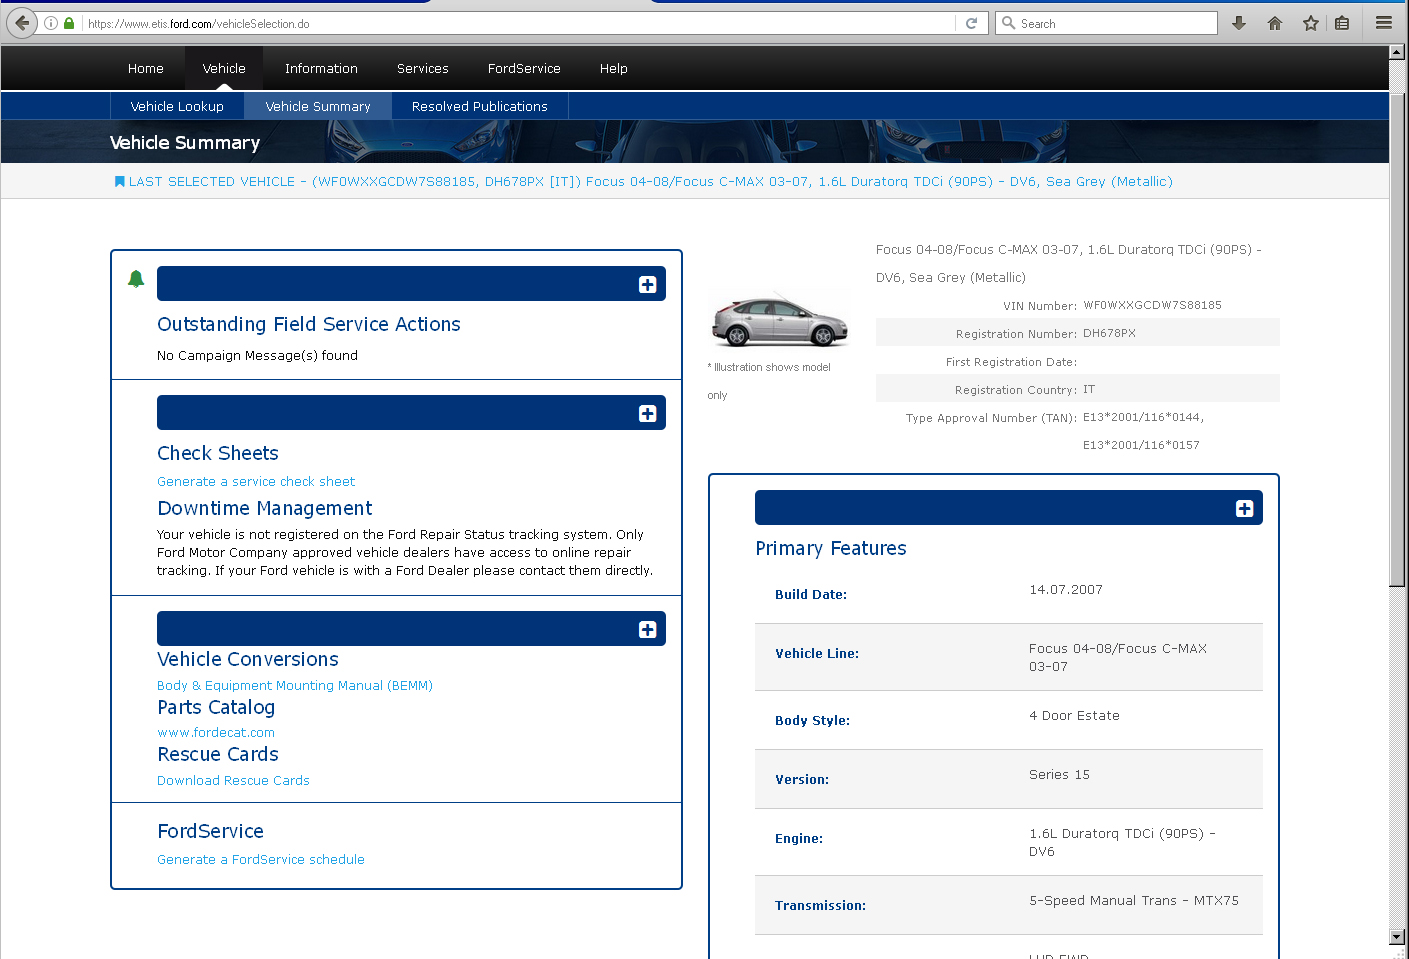Open the browser downloads arrow icon
Viewport: 1409px width, 959px height.
click(1239, 23)
